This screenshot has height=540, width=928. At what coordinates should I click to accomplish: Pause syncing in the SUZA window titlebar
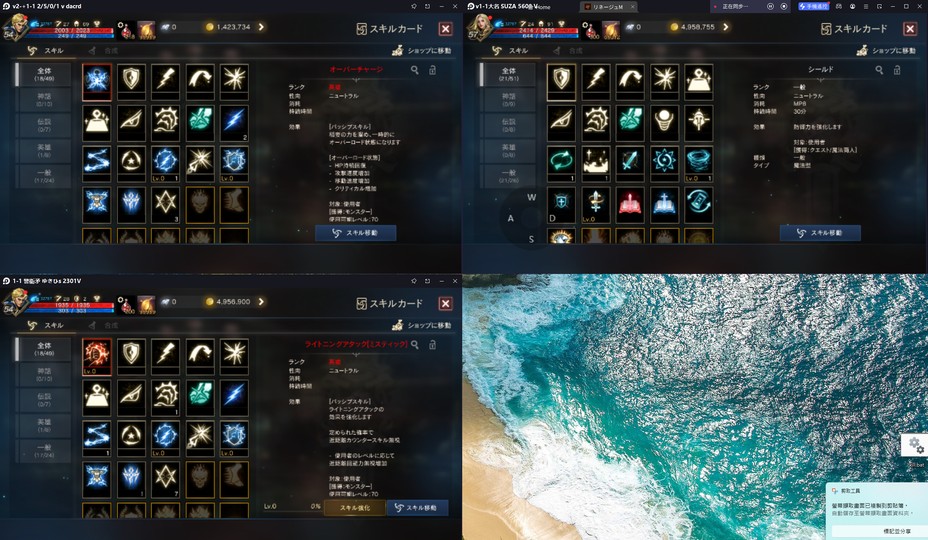tap(771, 7)
